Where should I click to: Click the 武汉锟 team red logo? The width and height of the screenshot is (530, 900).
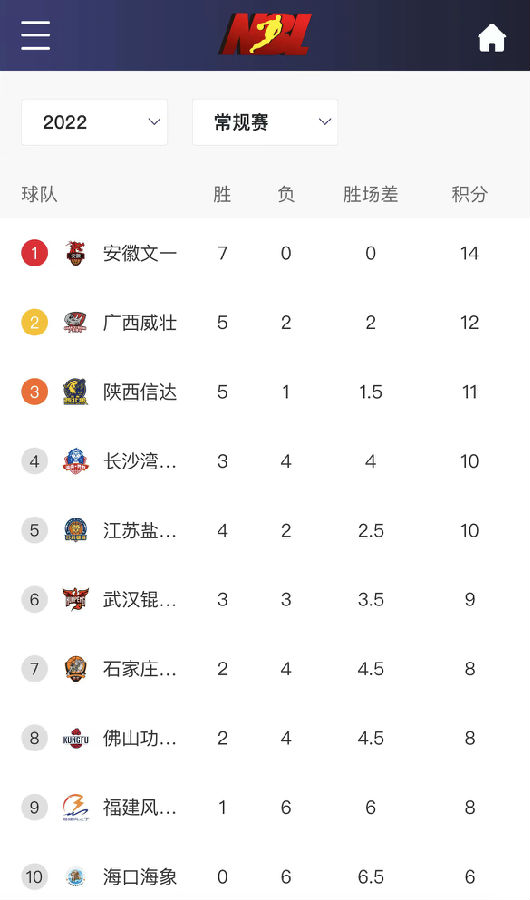tap(76, 600)
